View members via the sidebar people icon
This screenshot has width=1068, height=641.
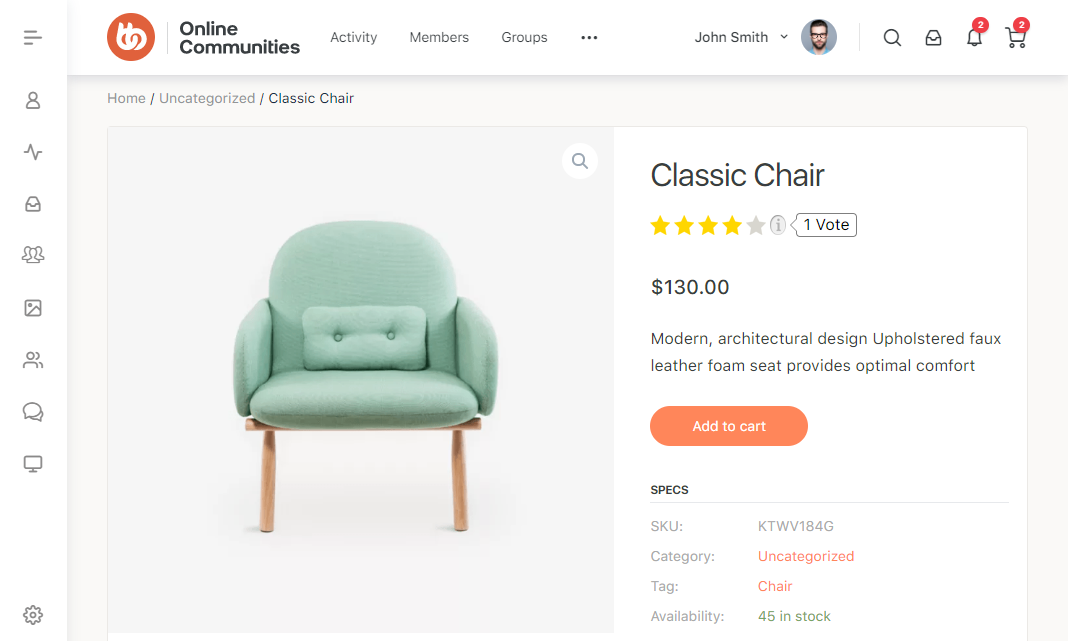coord(33,359)
